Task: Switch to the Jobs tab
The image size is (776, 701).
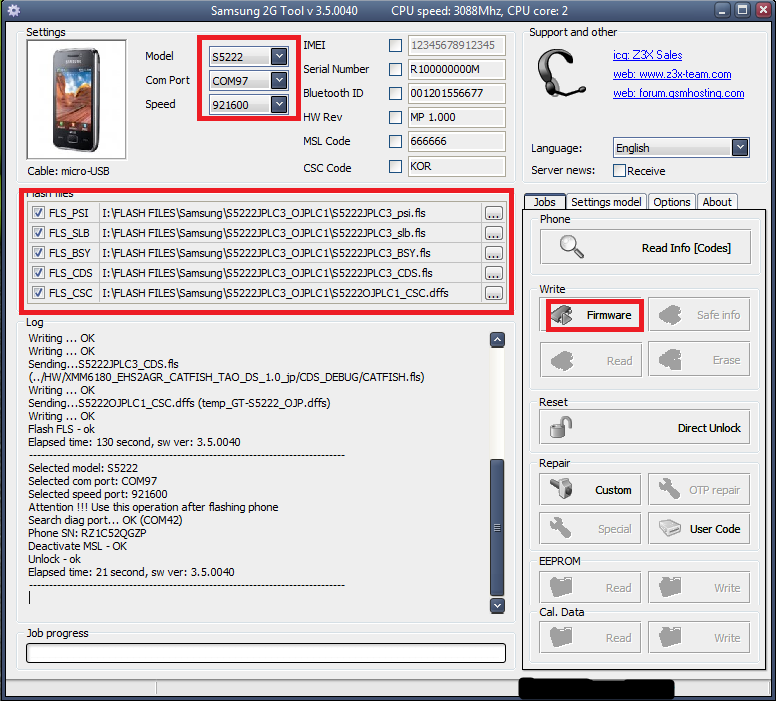Action: [x=544, y=201]
